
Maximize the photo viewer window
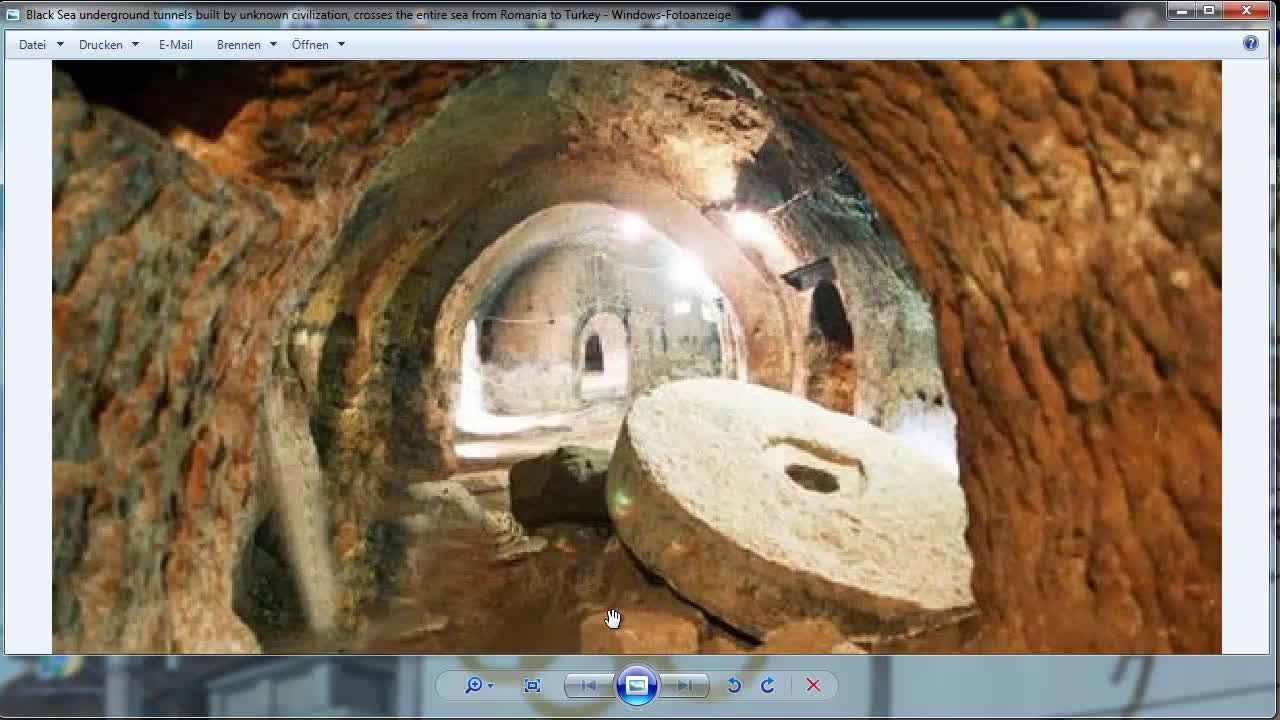pos(1208,11)
